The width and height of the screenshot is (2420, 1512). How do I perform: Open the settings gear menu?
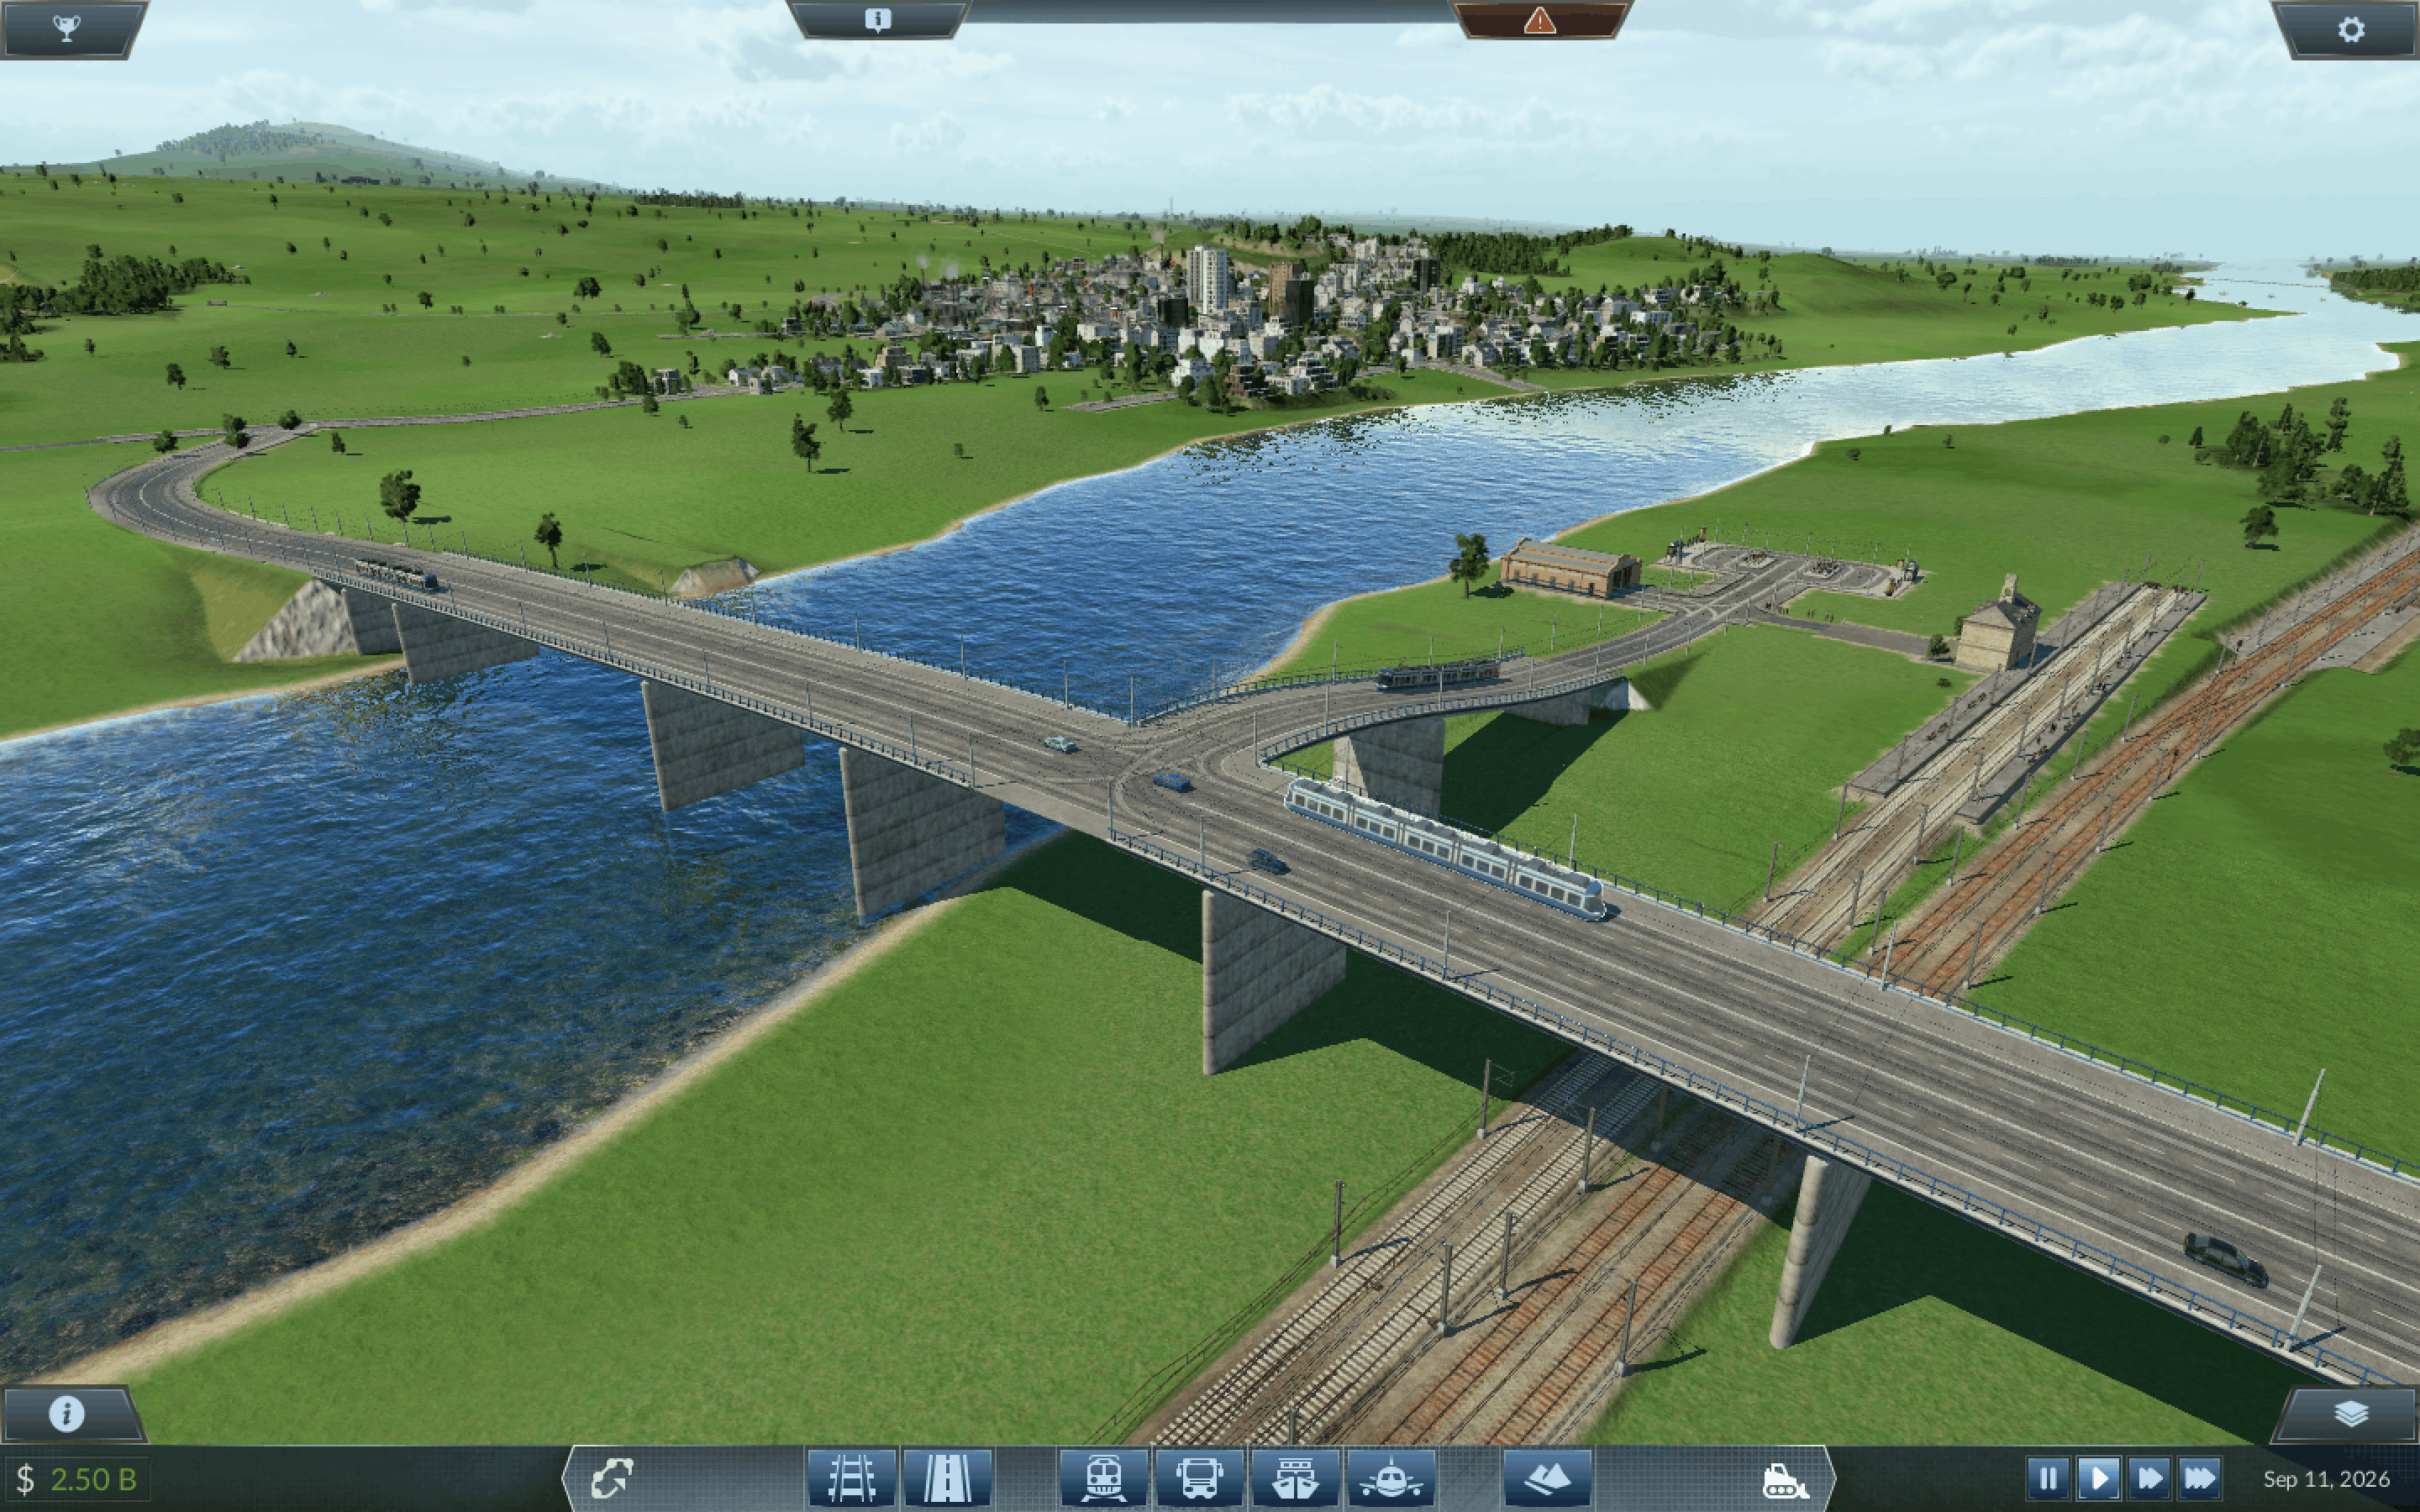pos(2350,29)
